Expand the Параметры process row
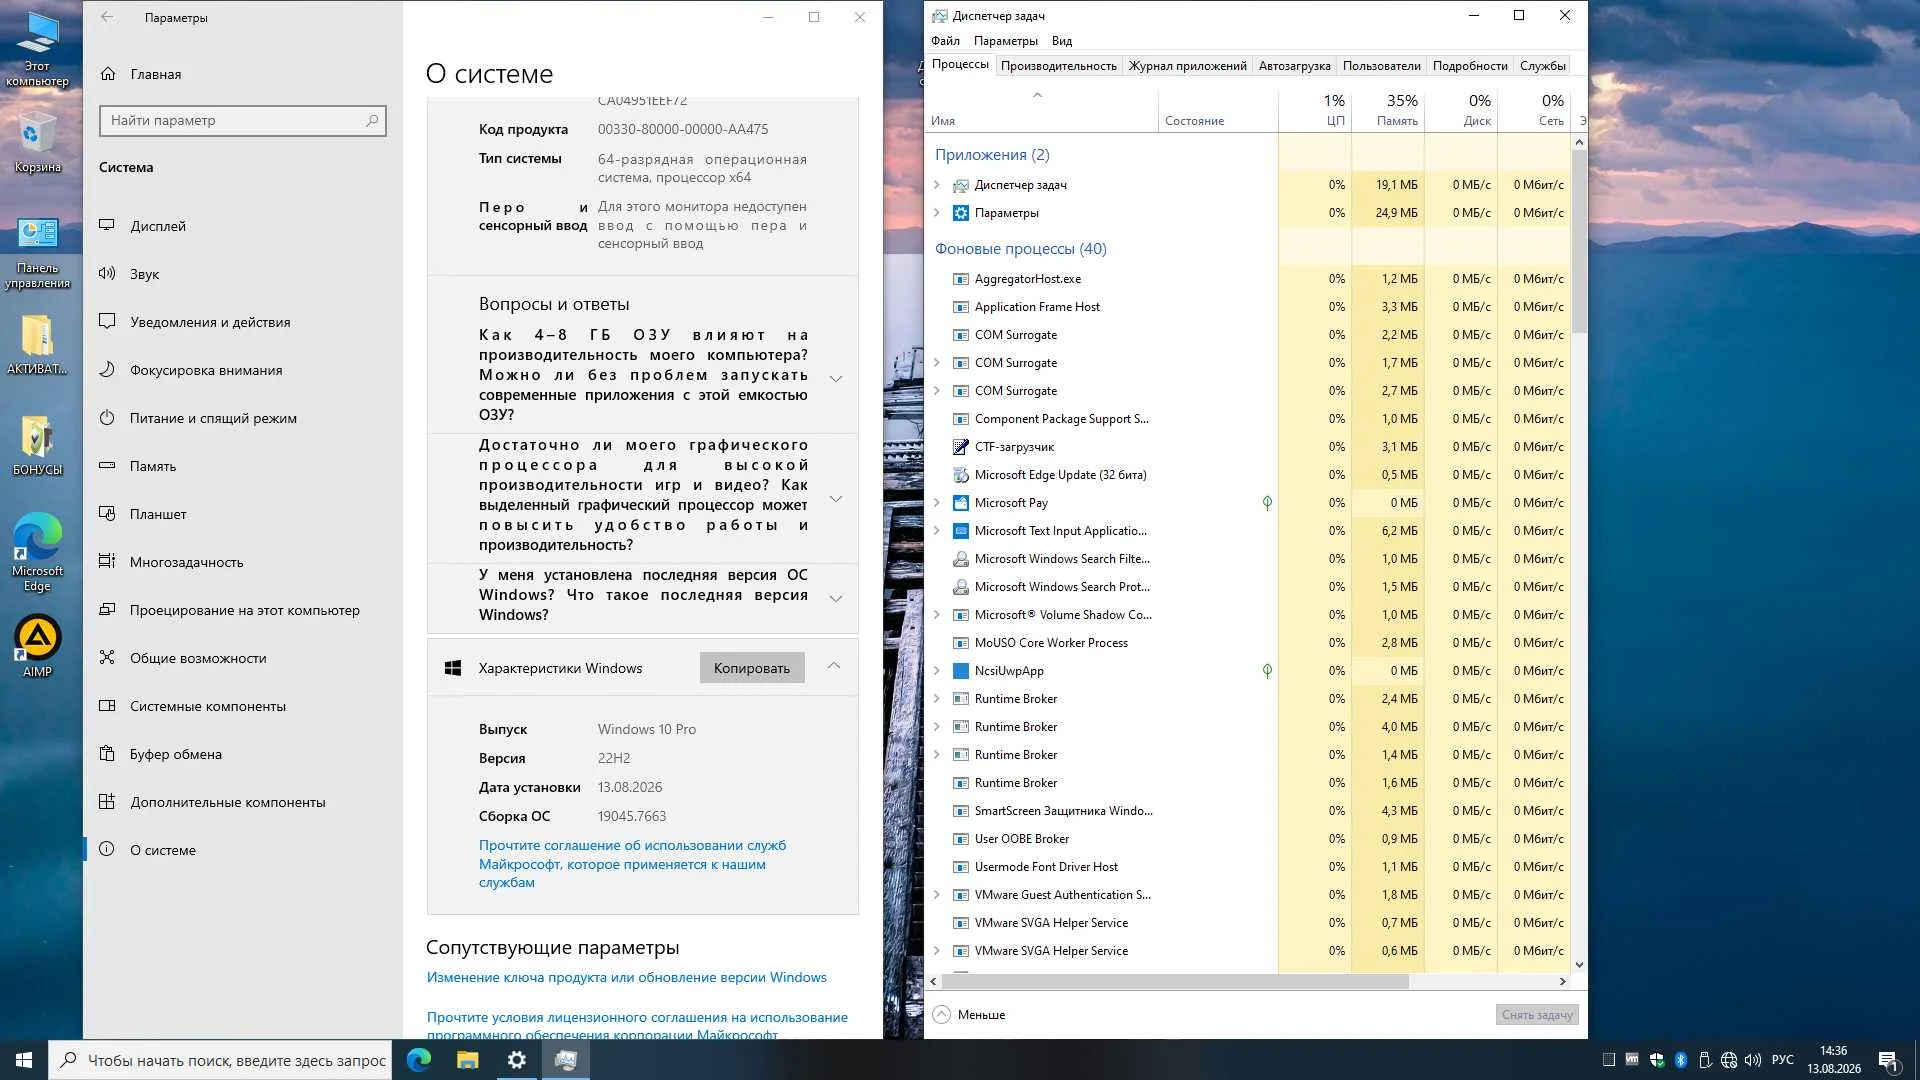The height and width of the screenshot is (1080, 1920). [937, 213]
